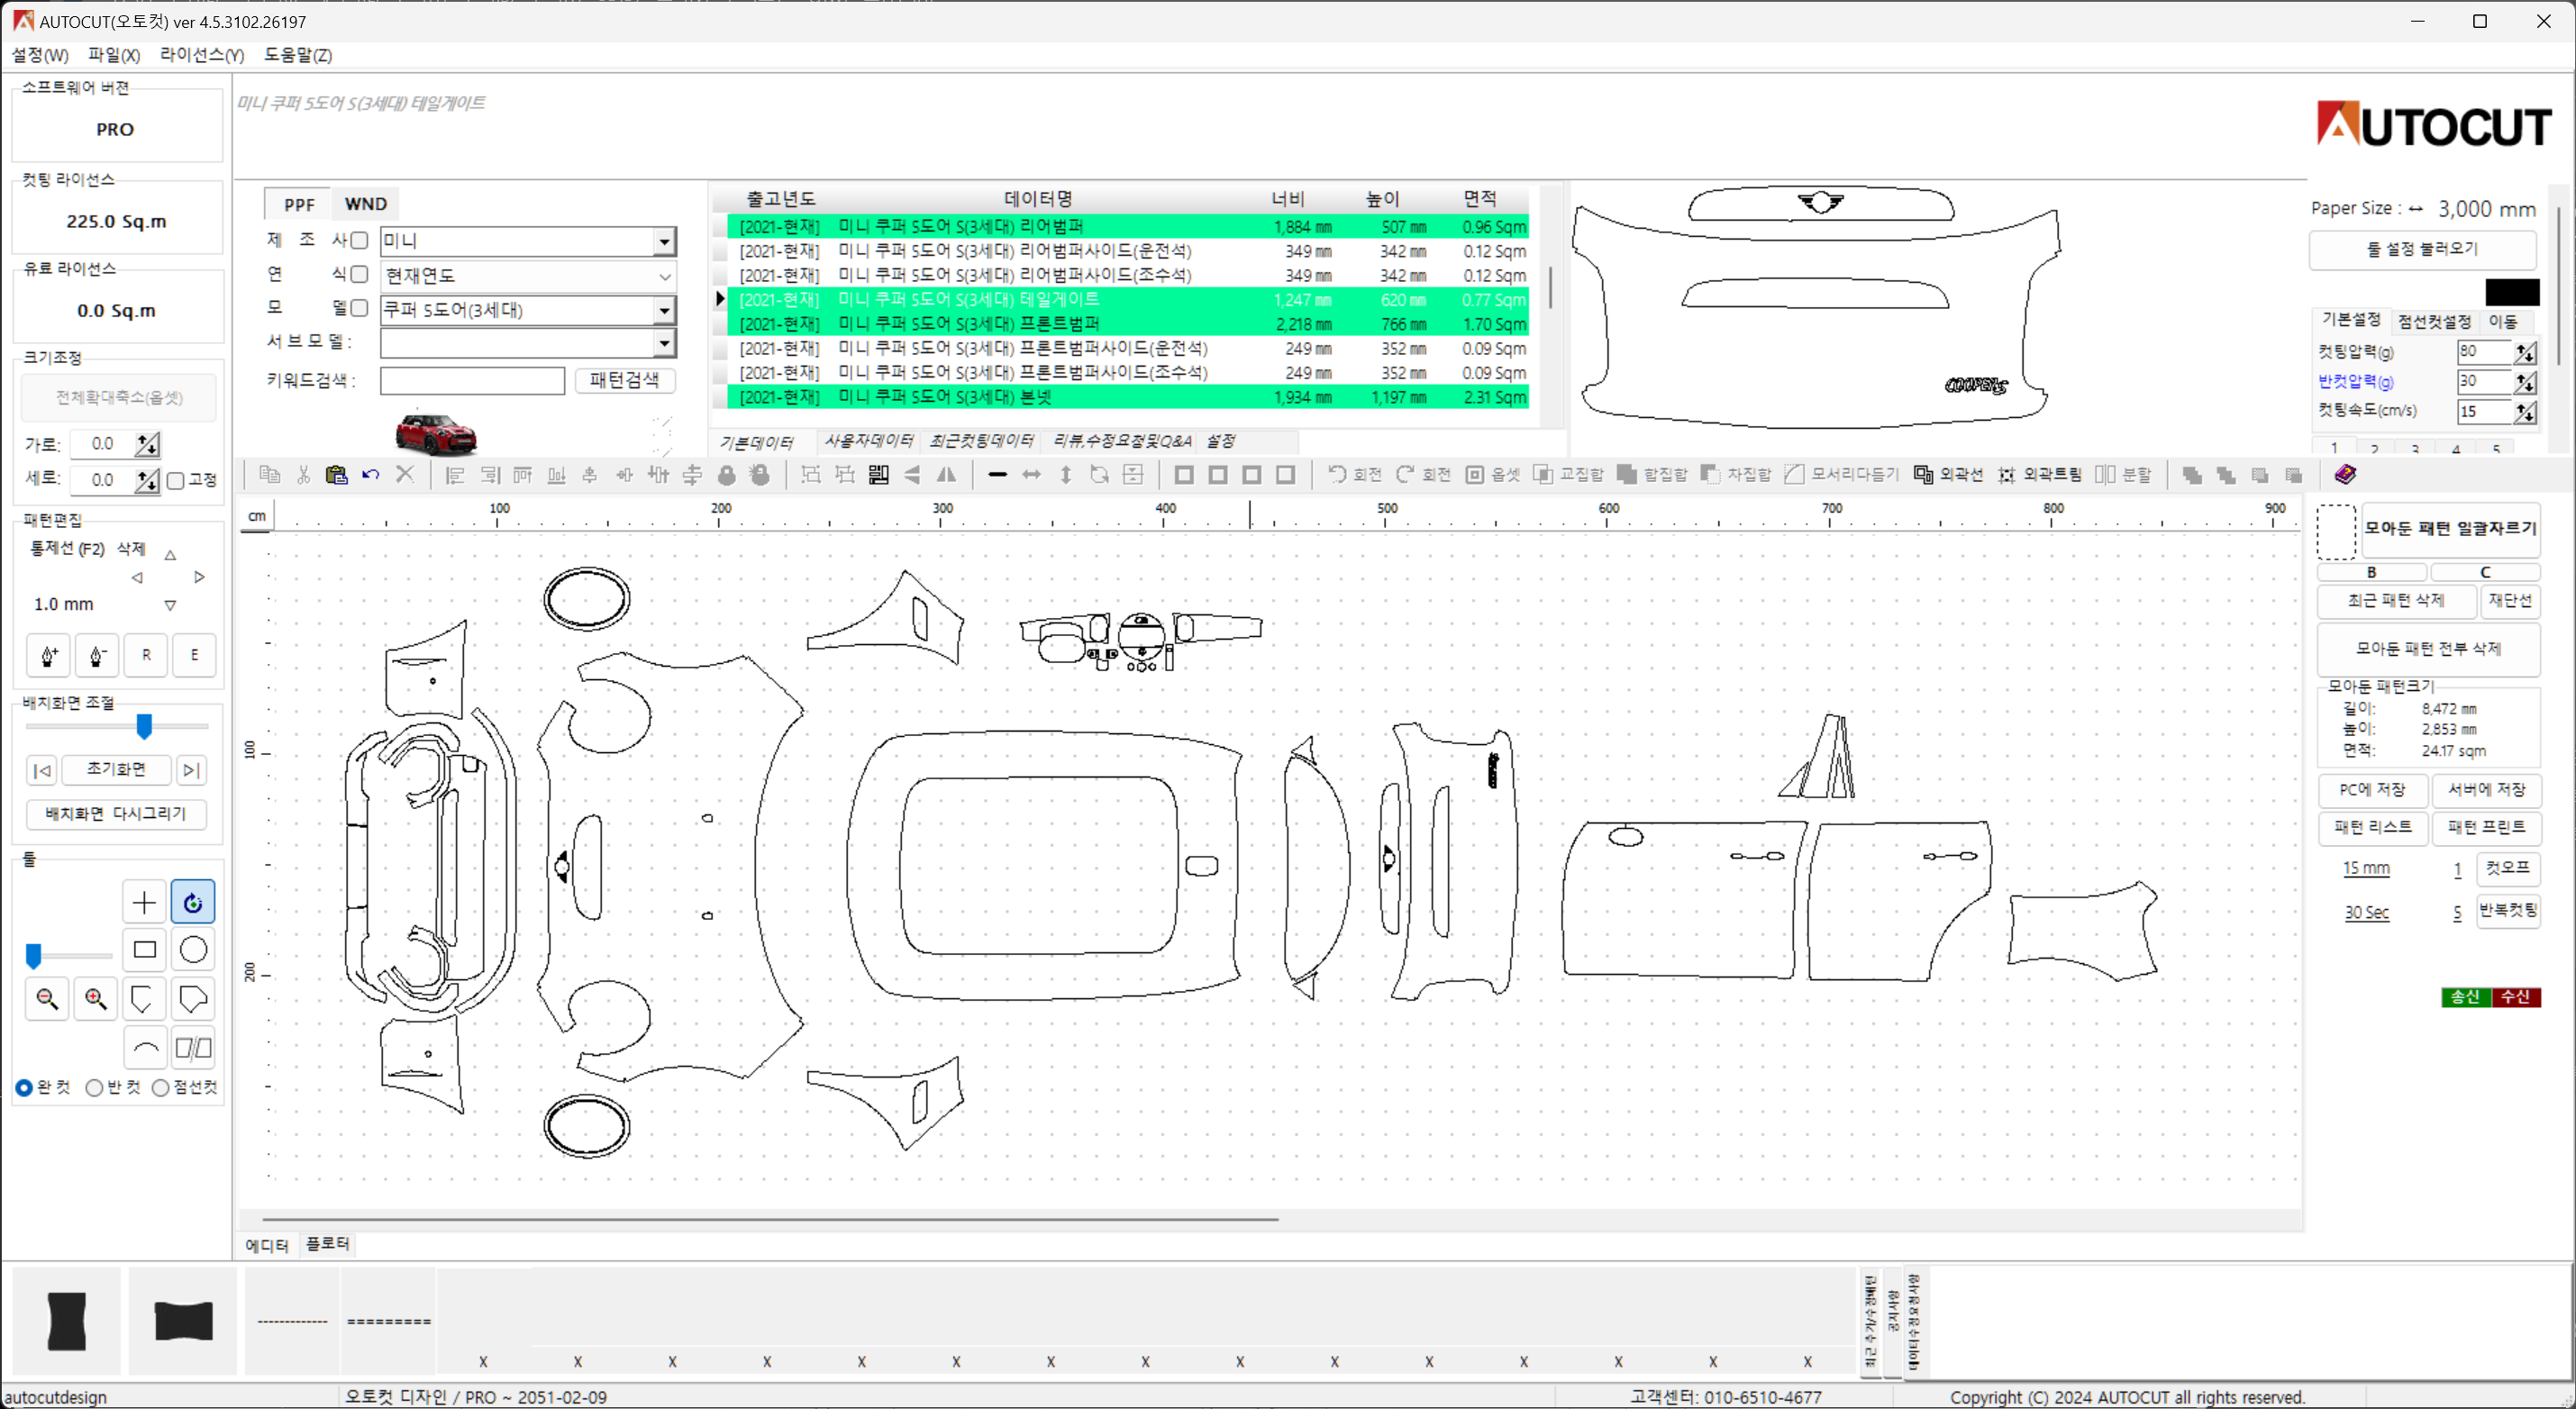Image resolution: width=2576 pixels, height=1409 pixels.
Task: Select the split shape tool icon
Action: point(193,1048)
